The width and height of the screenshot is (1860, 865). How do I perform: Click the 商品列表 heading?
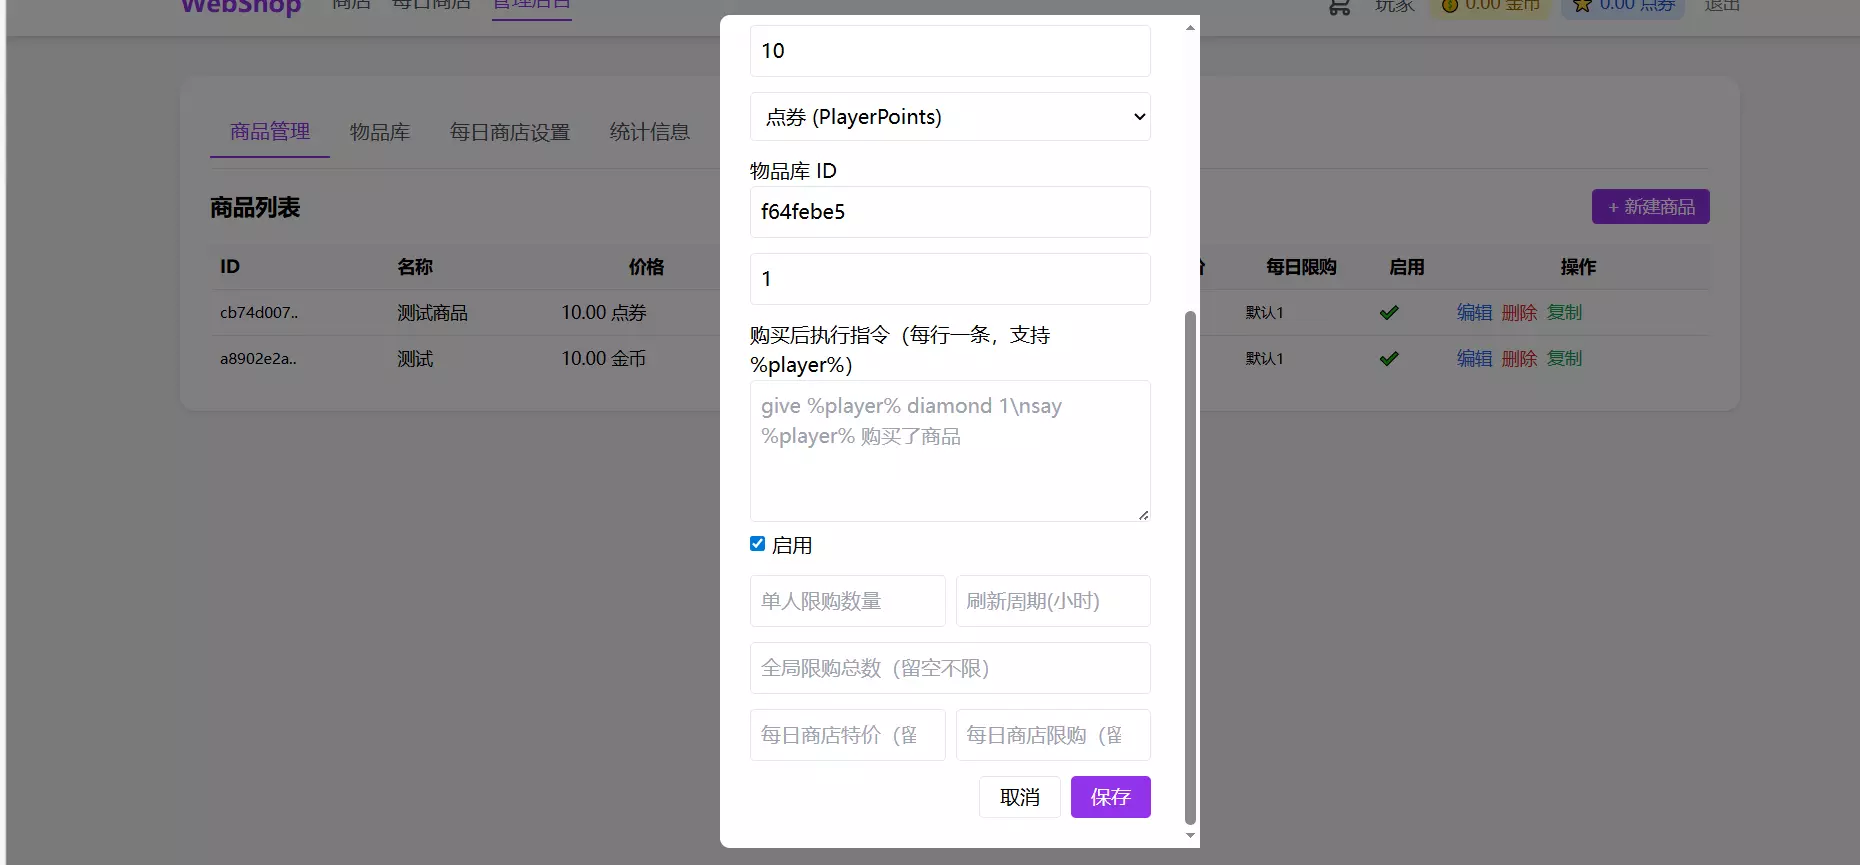255,207
